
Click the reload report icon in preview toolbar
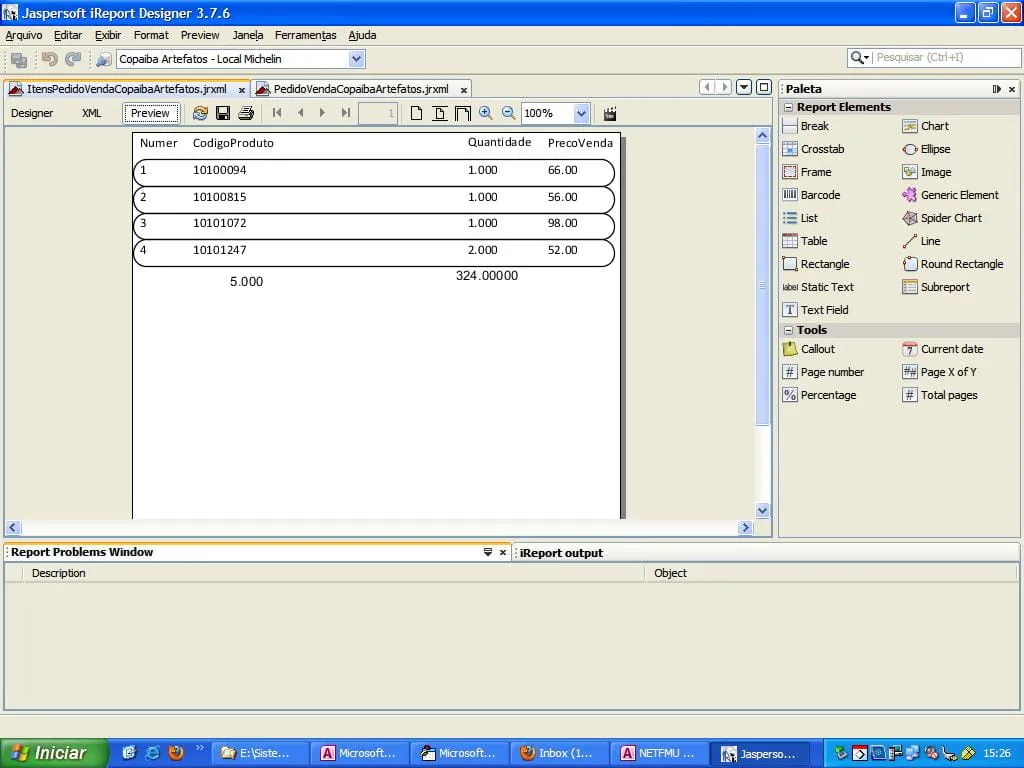point(201,113)
